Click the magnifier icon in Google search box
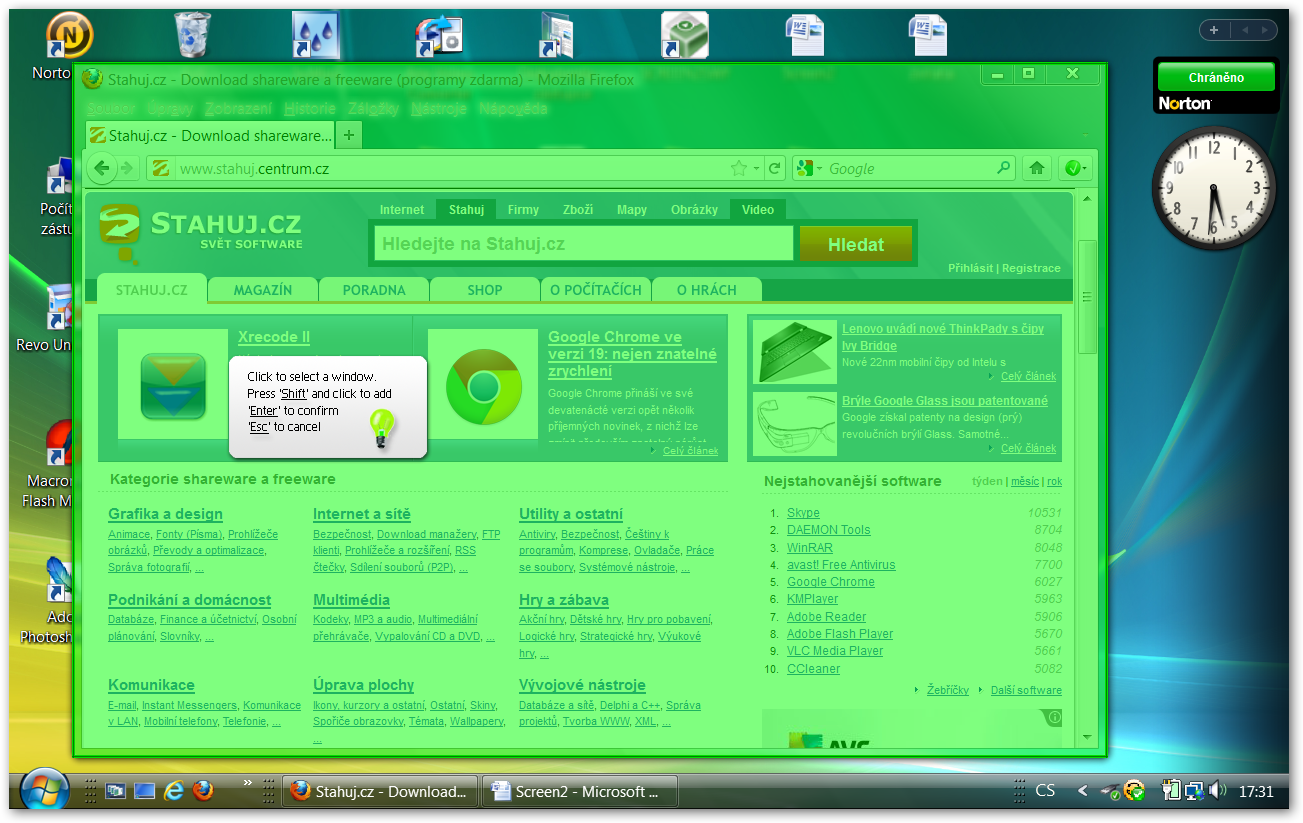1303x823 pixels. tap(1004, 168)
